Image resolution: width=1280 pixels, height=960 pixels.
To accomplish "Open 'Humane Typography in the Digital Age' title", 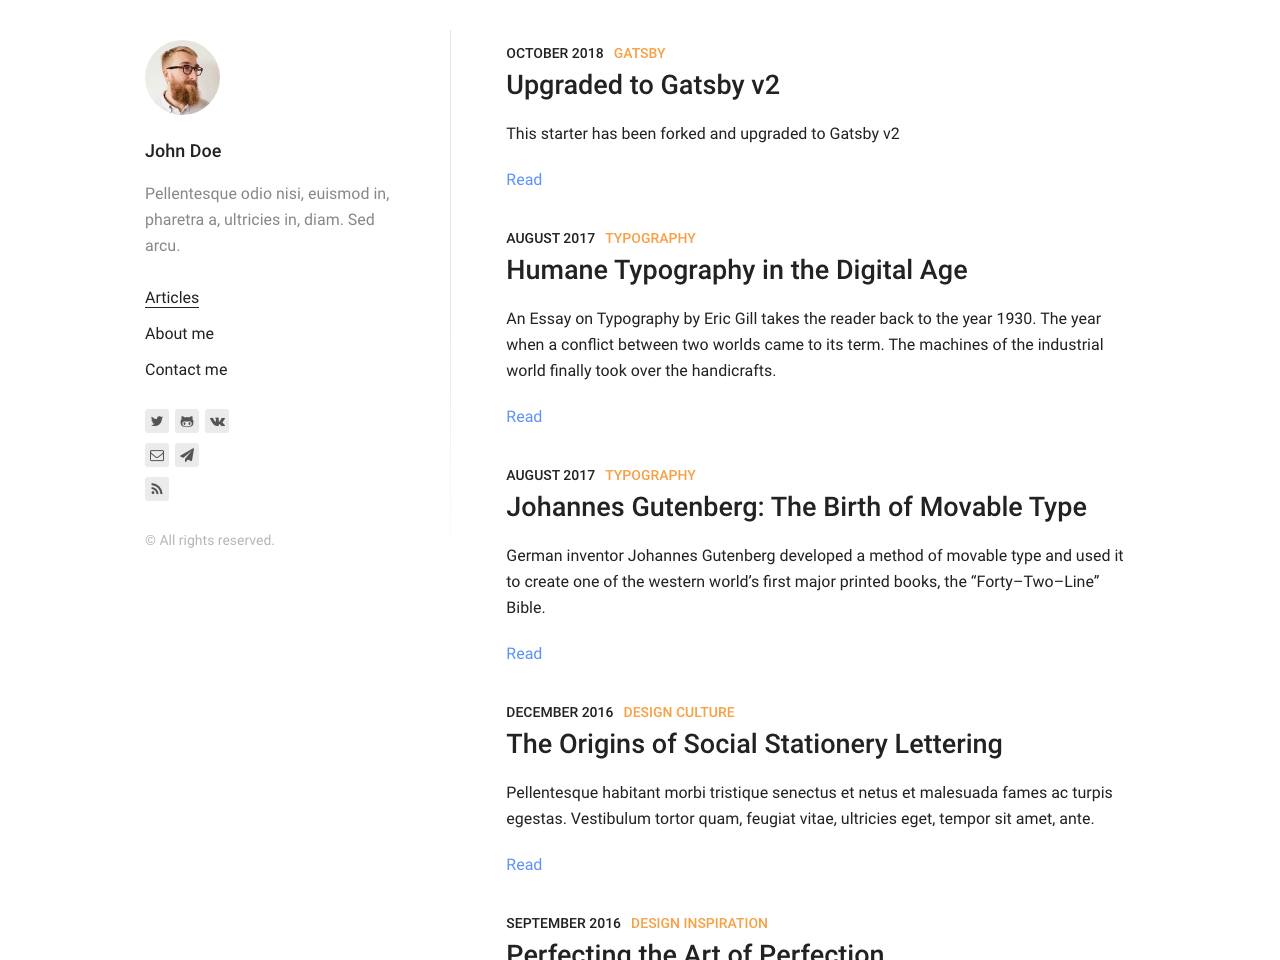I will [x=736, y=270].
